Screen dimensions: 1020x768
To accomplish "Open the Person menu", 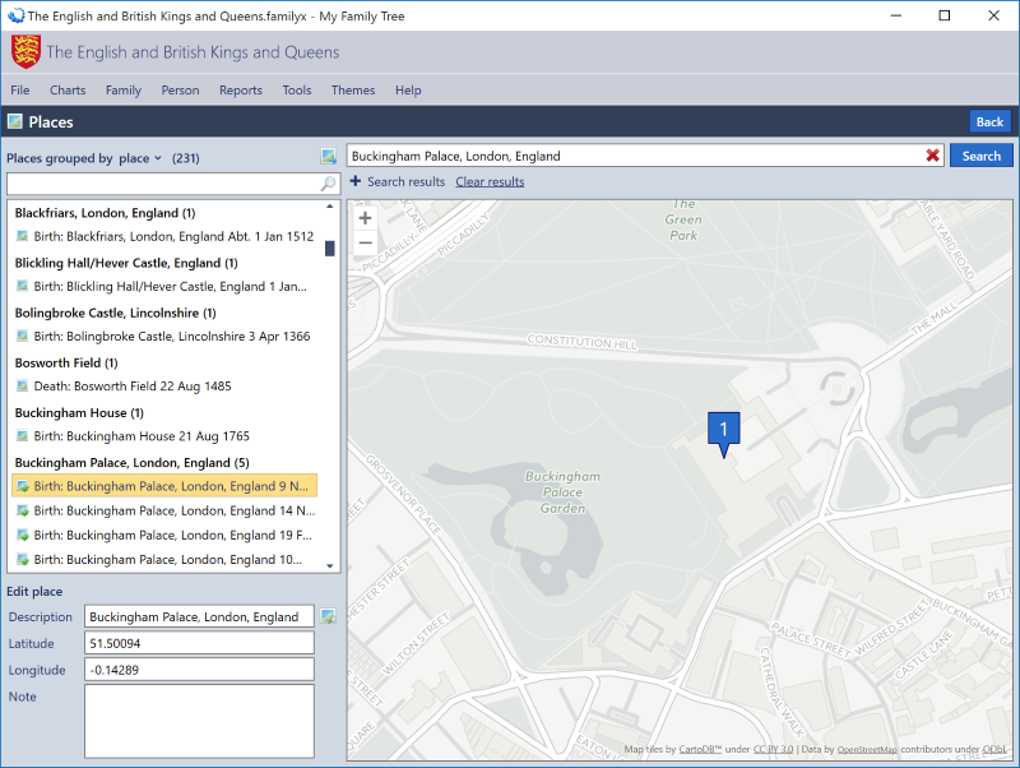I will tap(180, 90).
